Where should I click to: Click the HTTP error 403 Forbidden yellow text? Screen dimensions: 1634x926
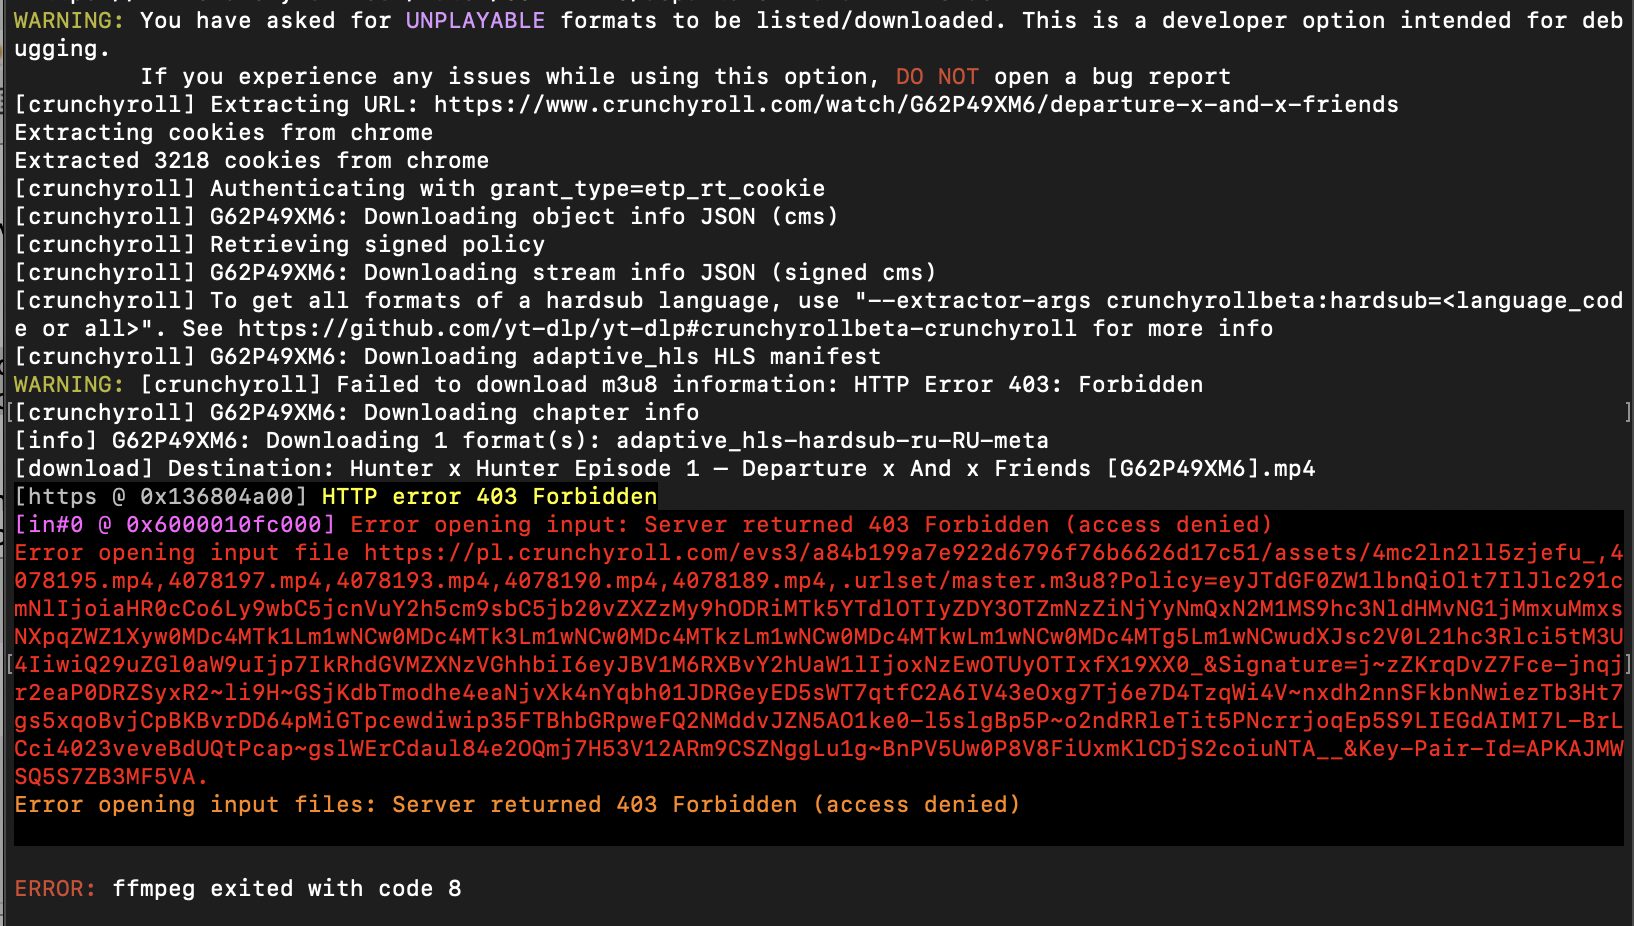(489, 496)
